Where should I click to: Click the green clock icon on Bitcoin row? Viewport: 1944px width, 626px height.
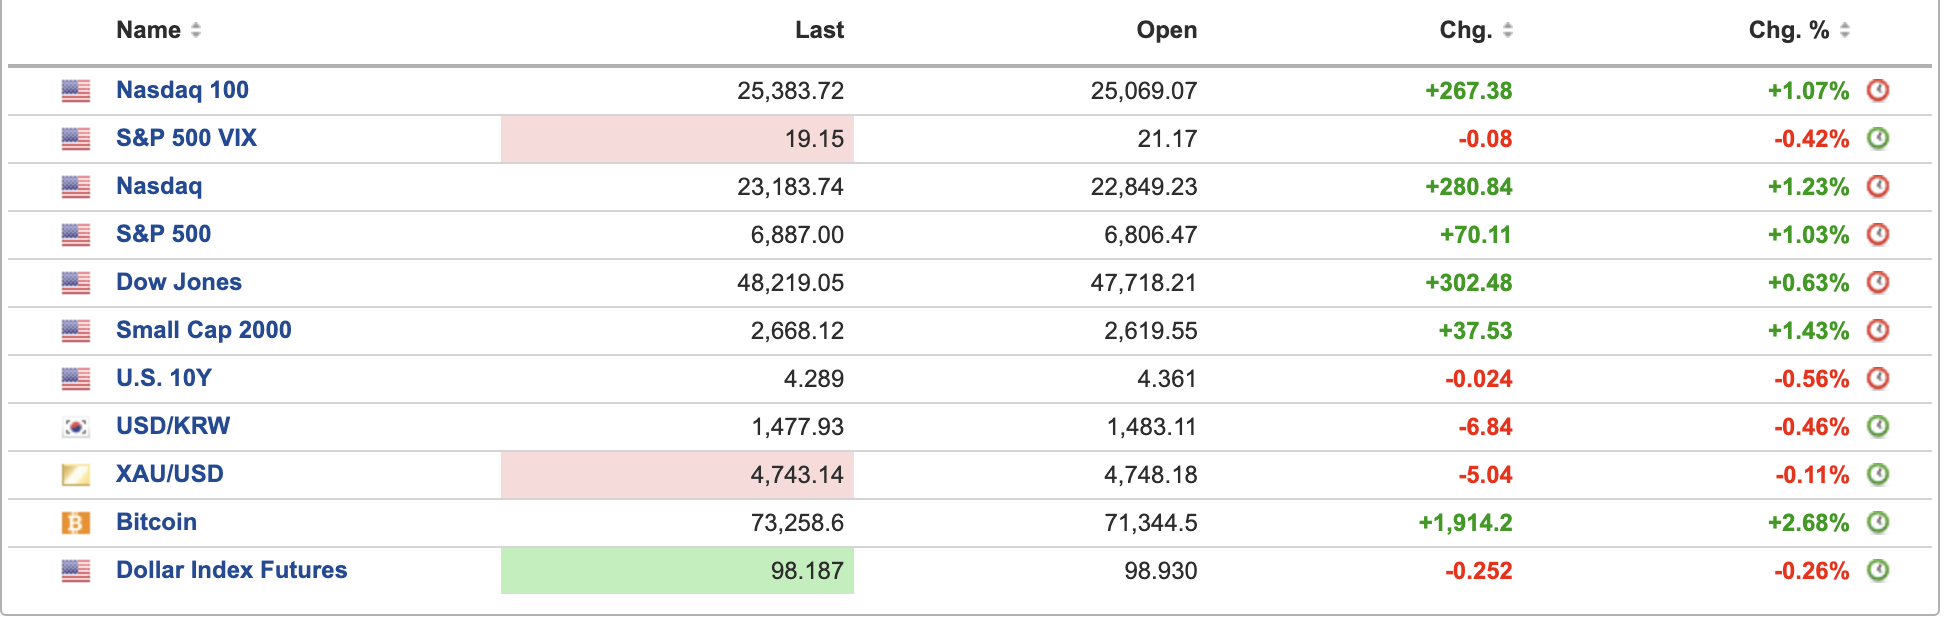1878,523
